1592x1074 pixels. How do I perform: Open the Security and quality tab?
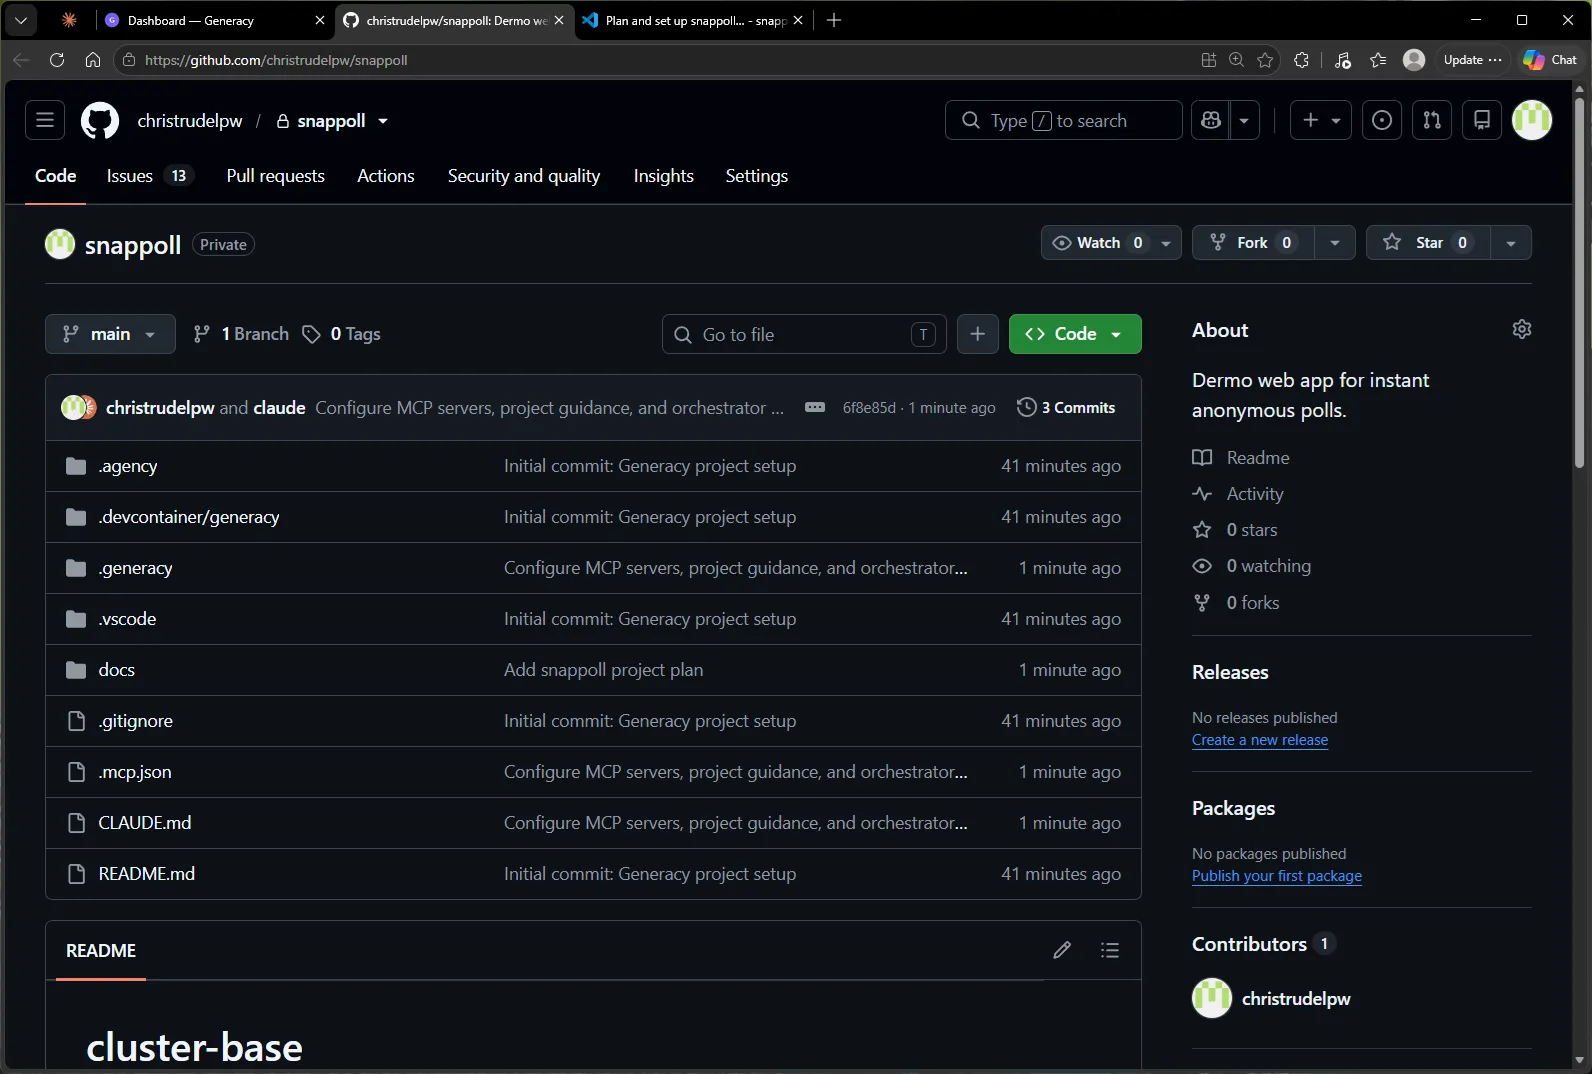tap(524, 176)
